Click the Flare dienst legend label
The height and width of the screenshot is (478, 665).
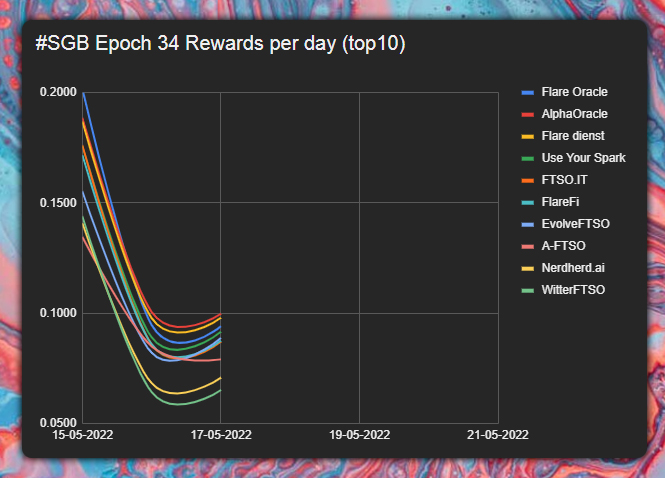tap(573, 136)
